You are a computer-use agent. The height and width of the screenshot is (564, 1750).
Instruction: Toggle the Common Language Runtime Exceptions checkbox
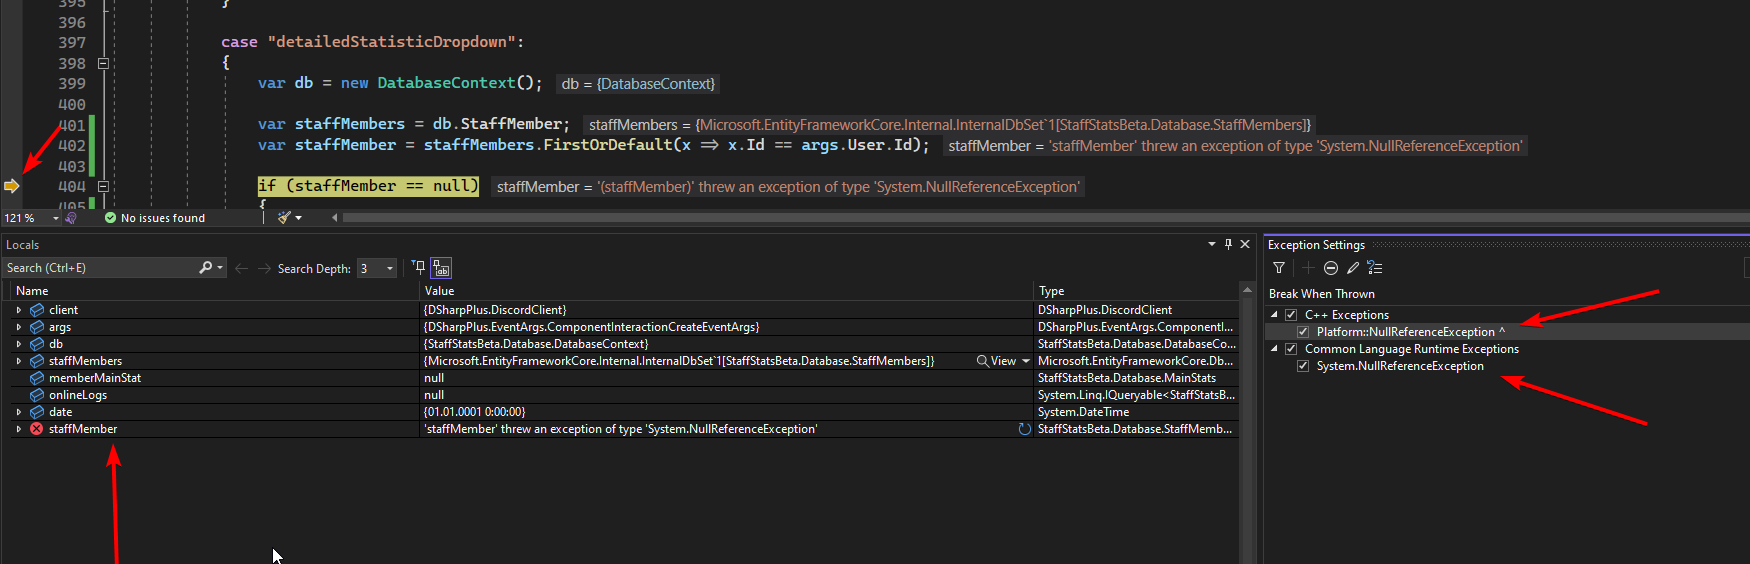click(1291, 349)
